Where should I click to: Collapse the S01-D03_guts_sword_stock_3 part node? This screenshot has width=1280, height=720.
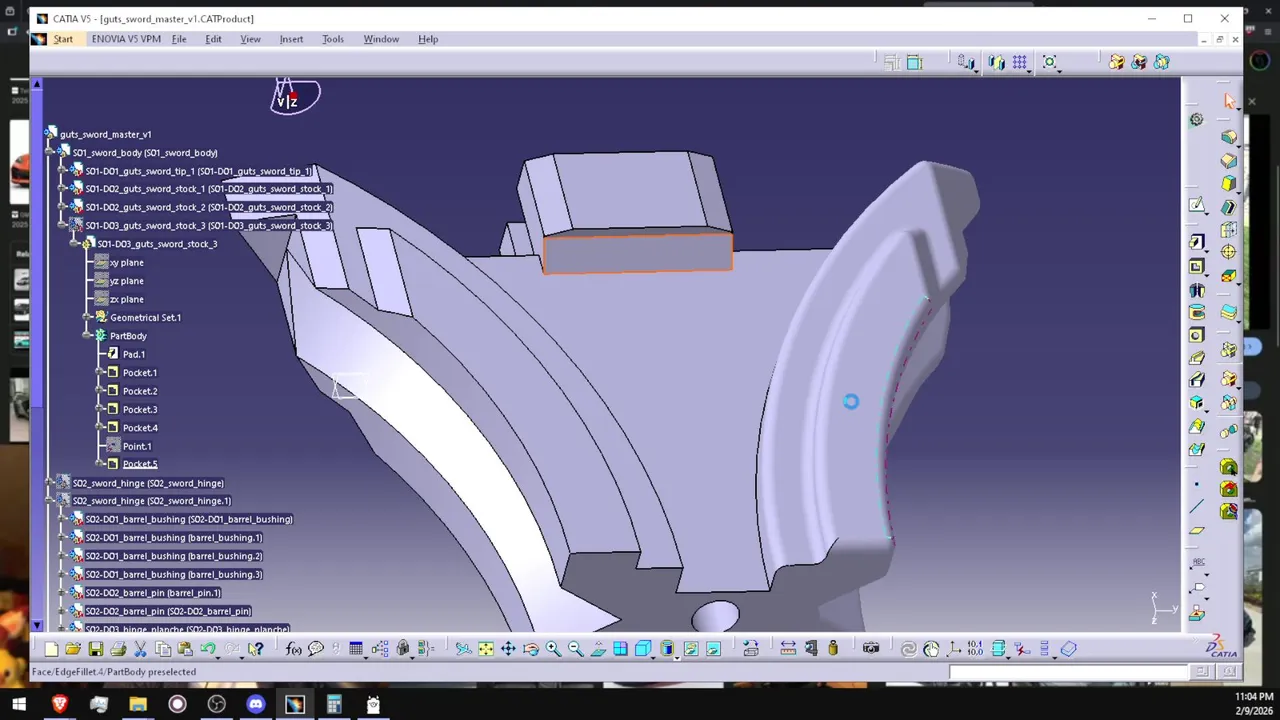coord(75,244)
